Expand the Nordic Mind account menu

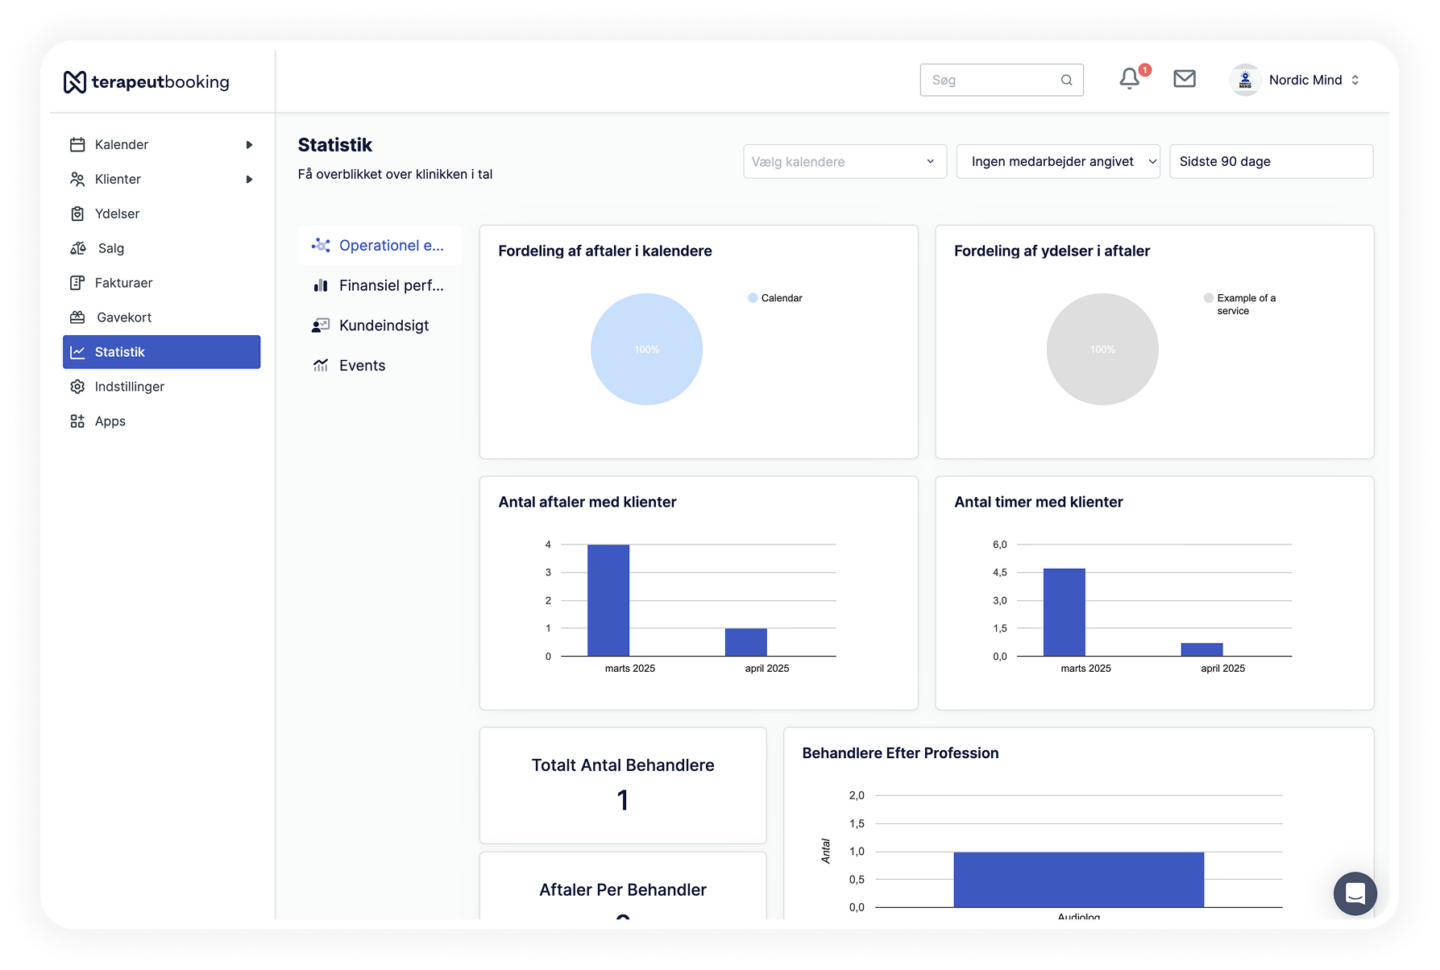1355,80
